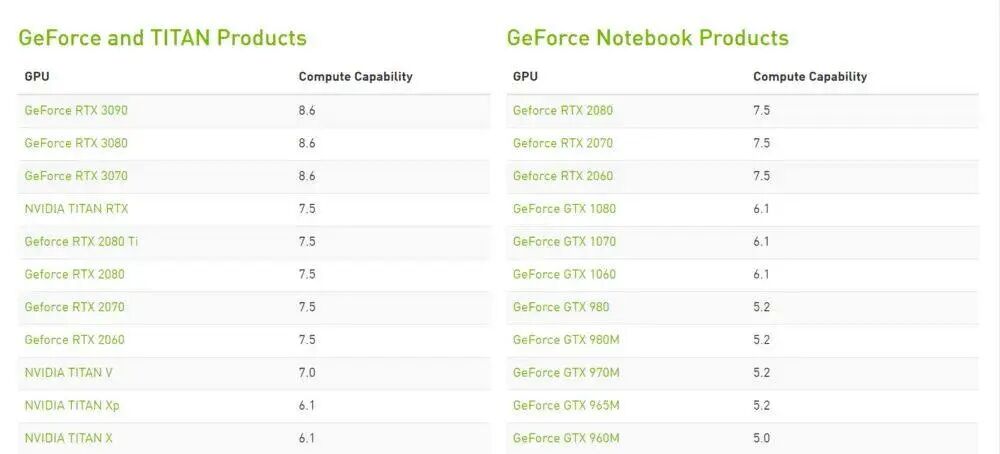
Task: Select GeForce GTX 1070 notebook link
Action: coord(564,241)
